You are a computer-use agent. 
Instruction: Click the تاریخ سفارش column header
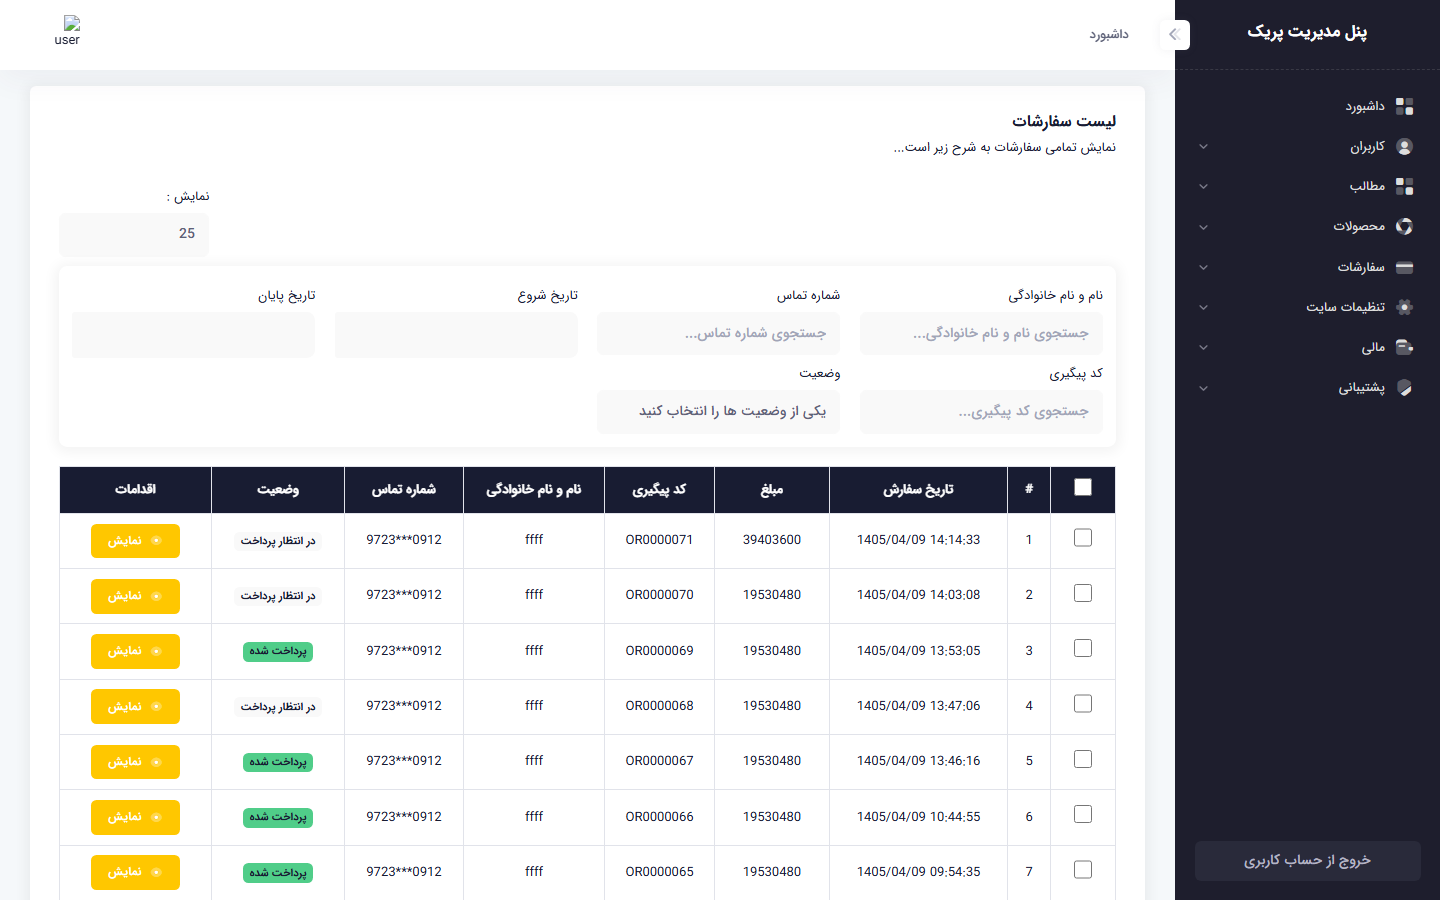918,489
